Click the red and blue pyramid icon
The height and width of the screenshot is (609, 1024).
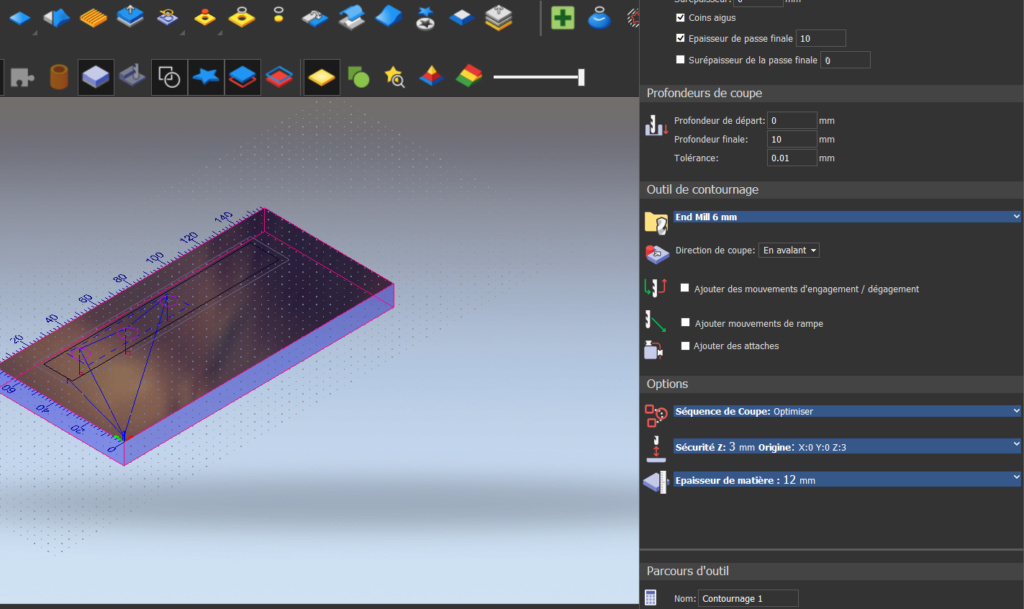(x=431, y=76)
